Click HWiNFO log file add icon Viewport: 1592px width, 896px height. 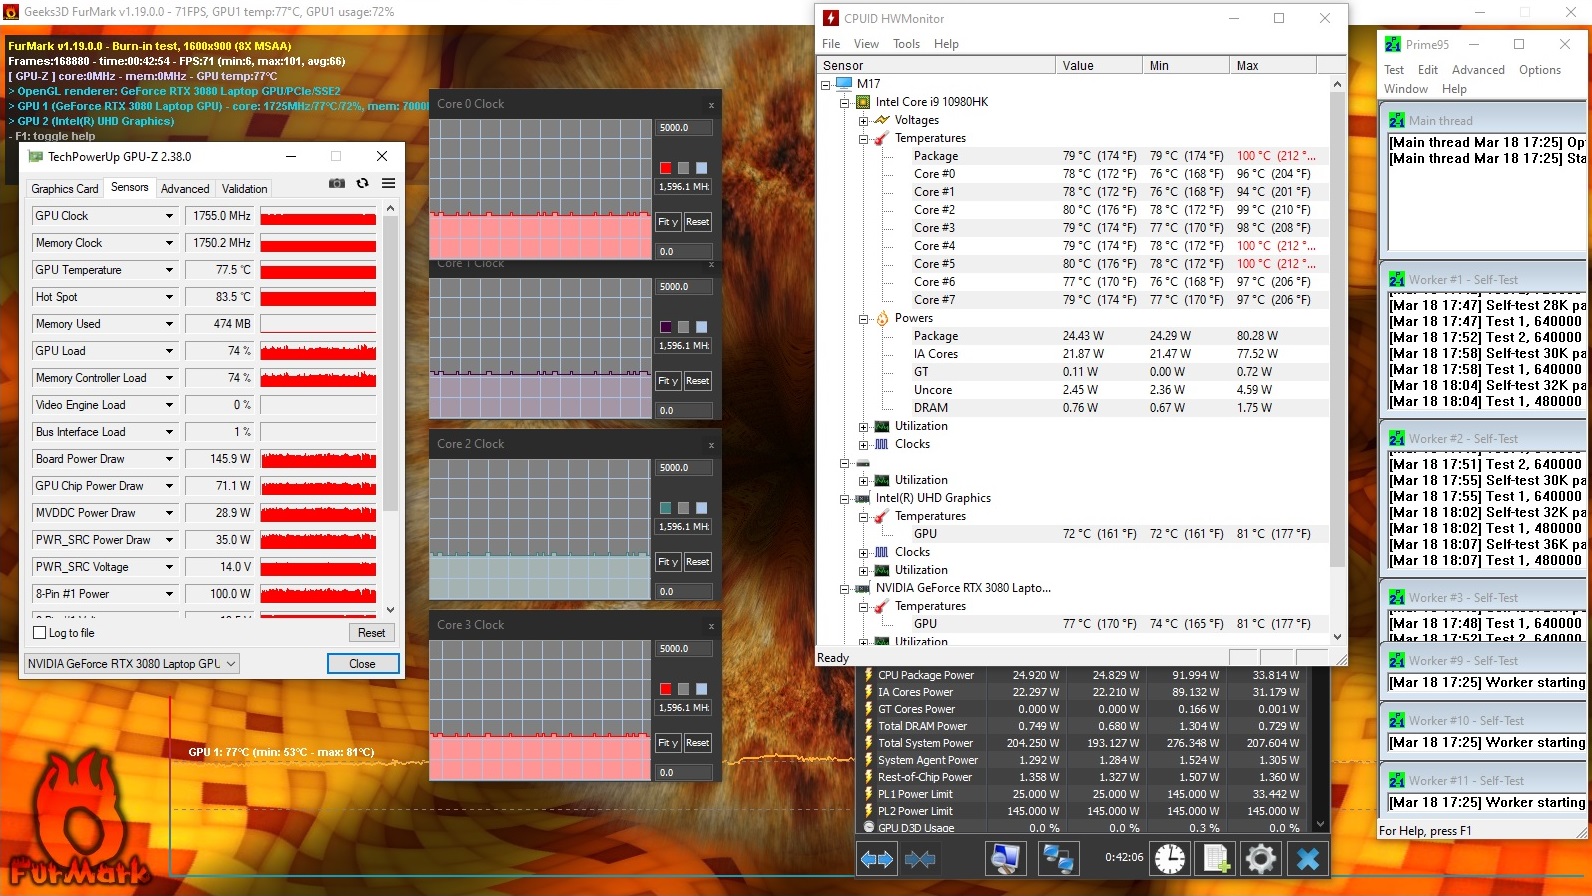(x=1216, y=859)
